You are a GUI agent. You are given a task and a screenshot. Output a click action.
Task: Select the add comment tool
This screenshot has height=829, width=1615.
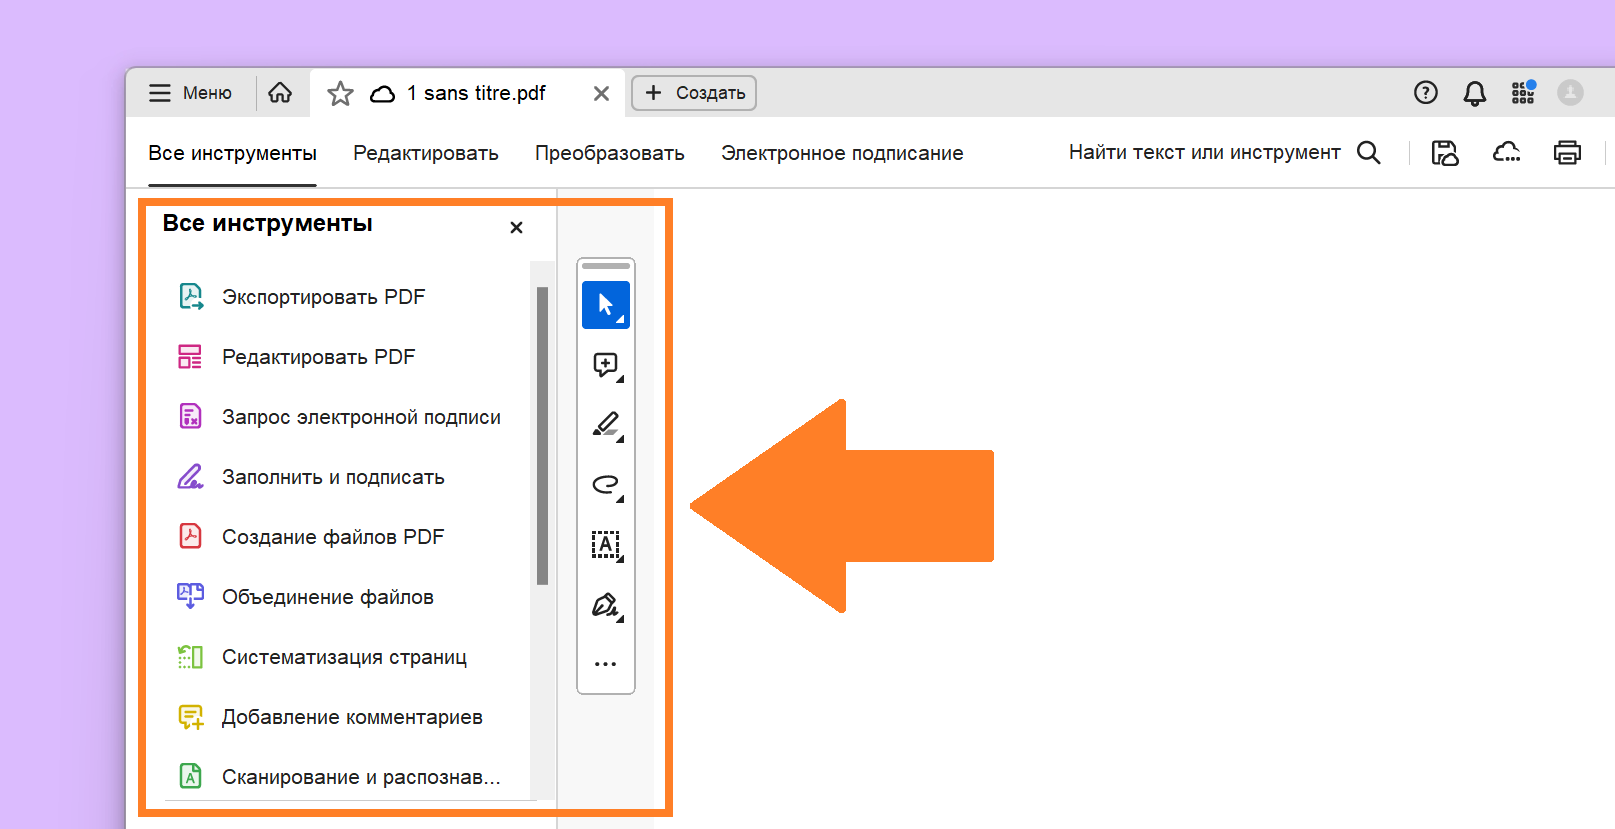[x=606, y=365]
